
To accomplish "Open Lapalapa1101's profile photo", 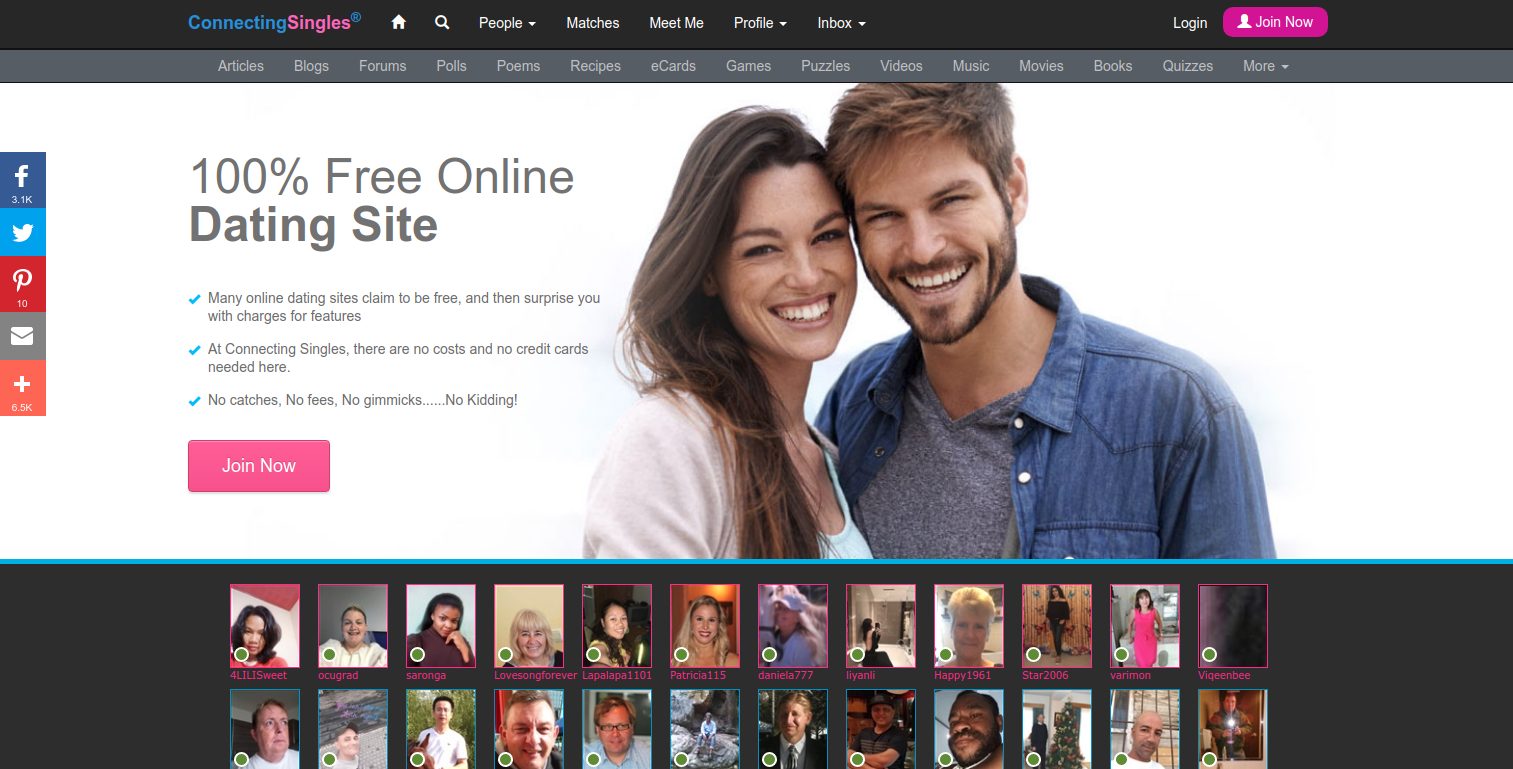I will pyautogui.click(x=617, y=626).
